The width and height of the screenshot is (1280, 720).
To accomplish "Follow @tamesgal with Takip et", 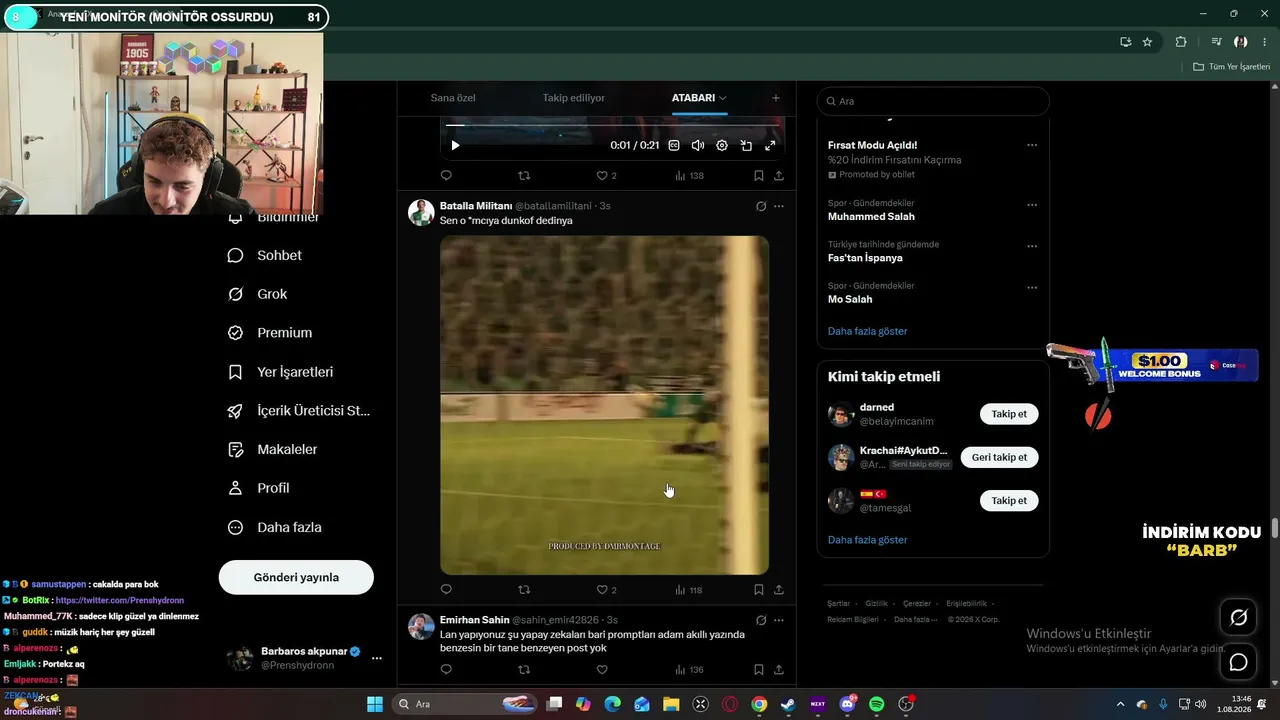I will tap(1009, 500).
